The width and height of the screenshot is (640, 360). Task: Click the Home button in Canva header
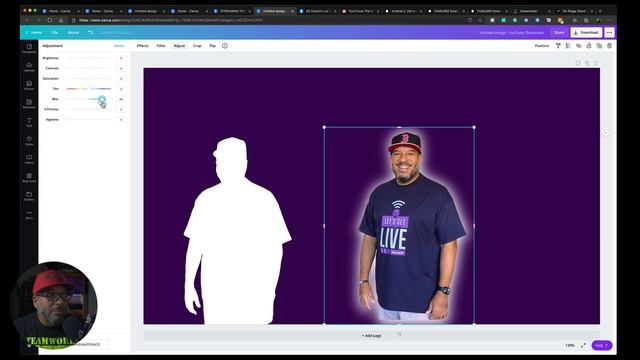(x=34, y=32)
